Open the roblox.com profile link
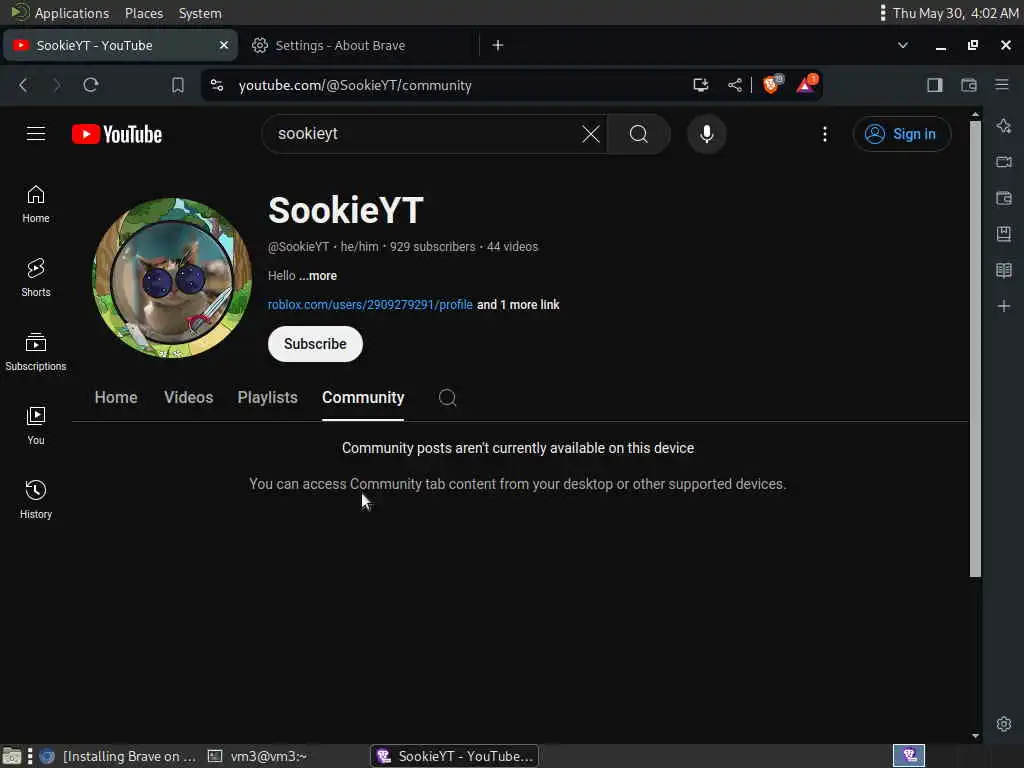Image resolution: width=1024 pixels, height=768 pixels. [x=370, y=304]
